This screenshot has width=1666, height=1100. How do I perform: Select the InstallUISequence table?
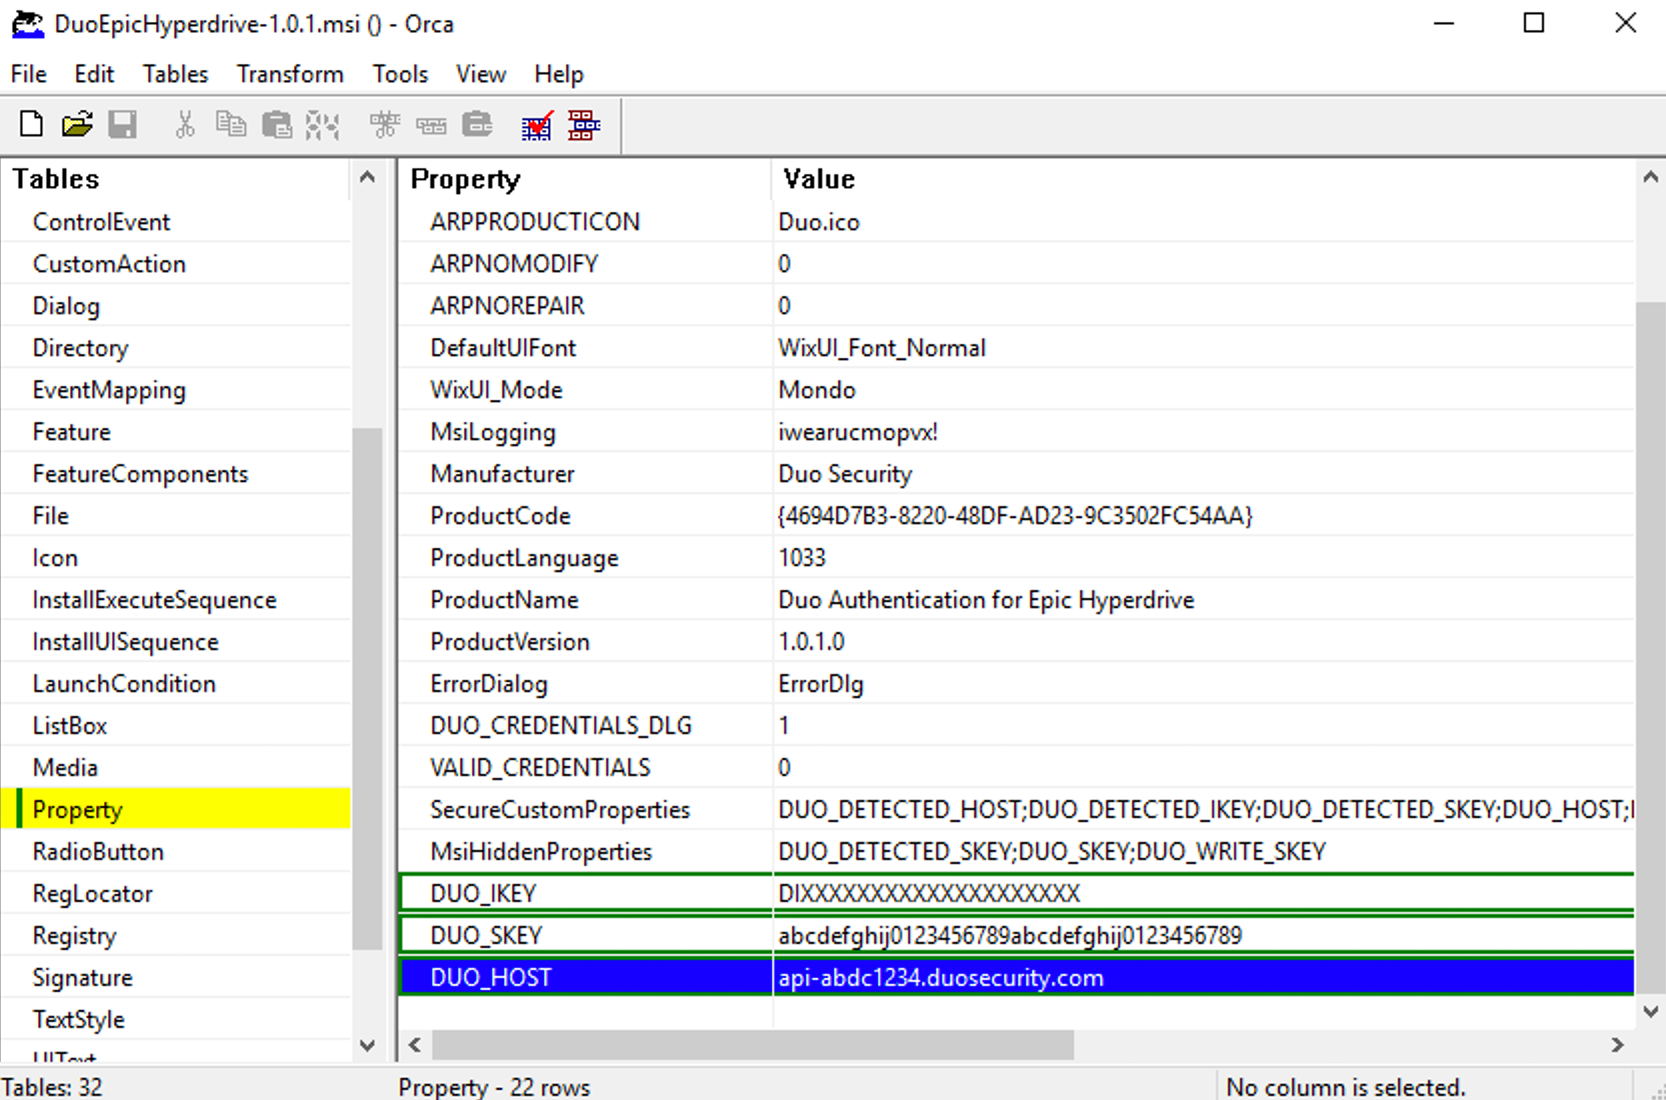(x=125, y=642)
